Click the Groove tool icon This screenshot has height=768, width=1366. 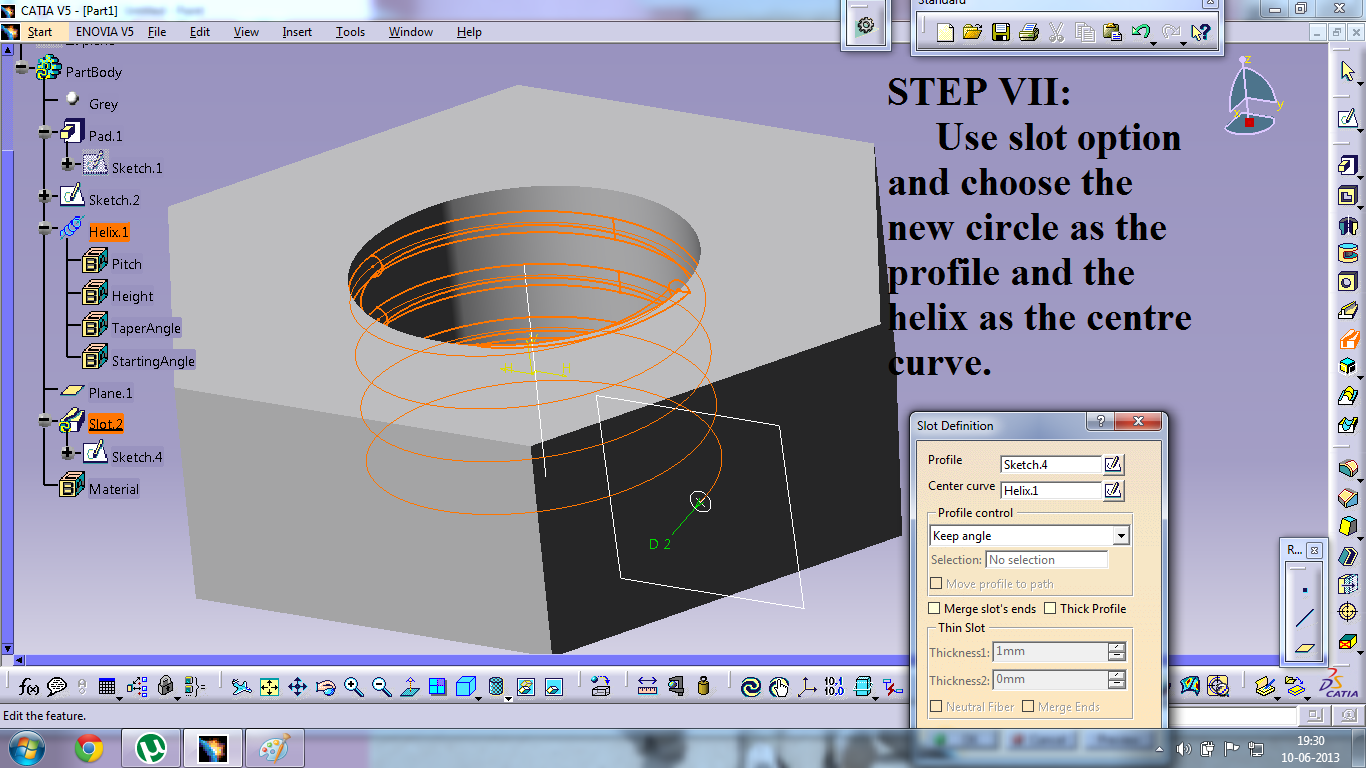[1347, 253]
